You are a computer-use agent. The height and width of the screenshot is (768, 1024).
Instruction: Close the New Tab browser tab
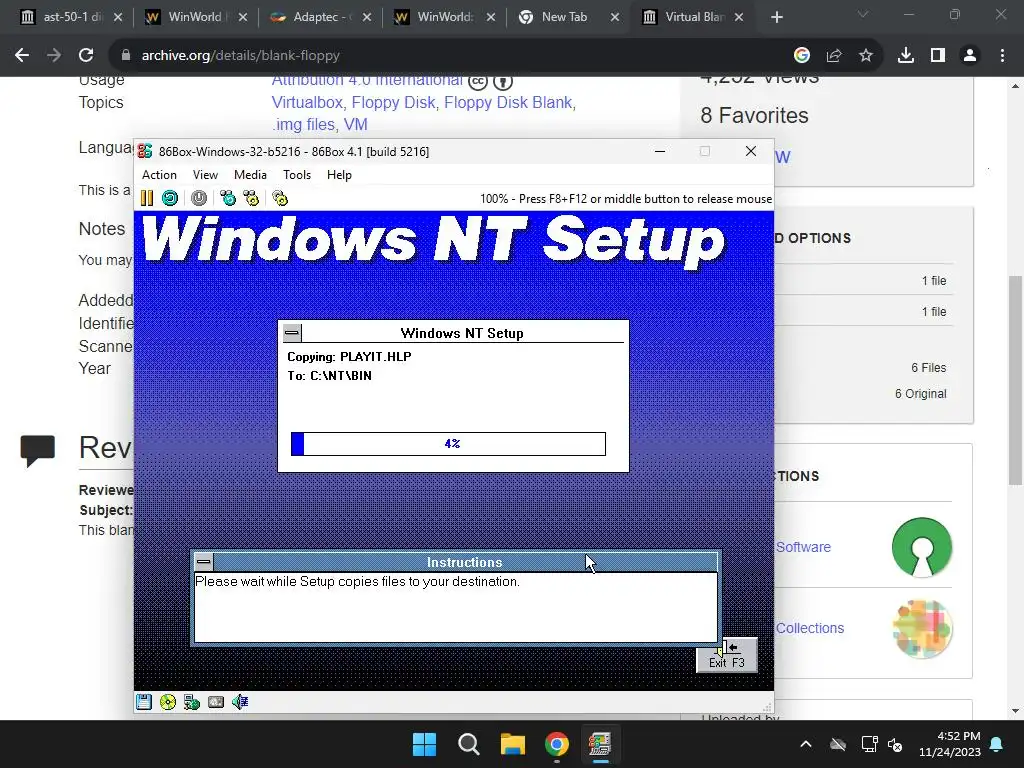[x=615, y=17]
